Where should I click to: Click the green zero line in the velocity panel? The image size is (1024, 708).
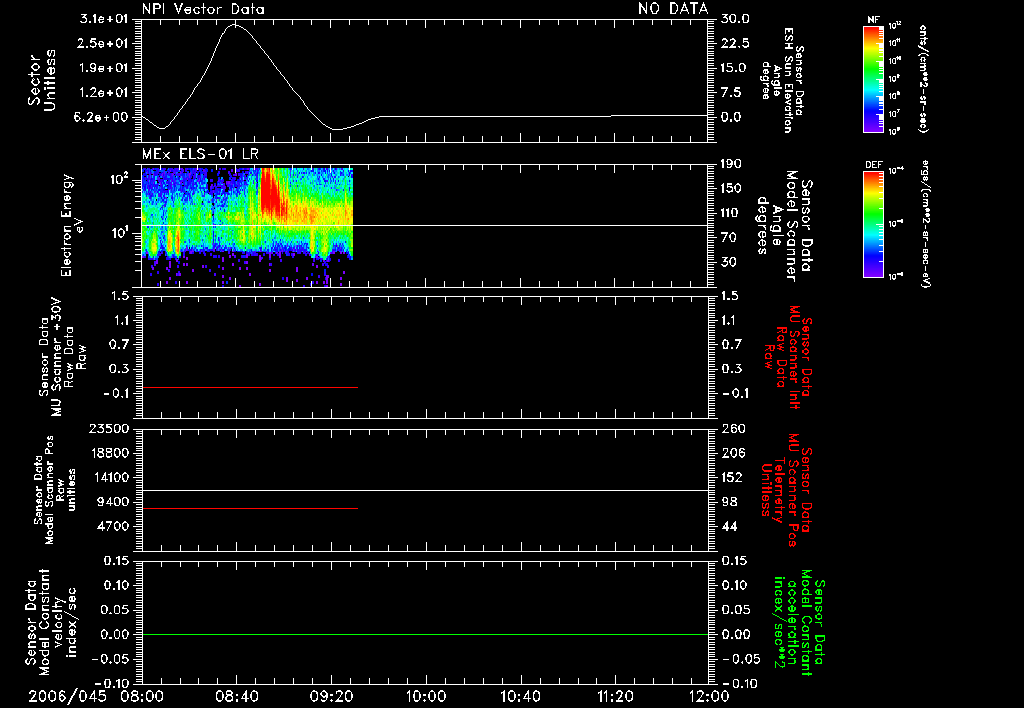pos(425,634)
